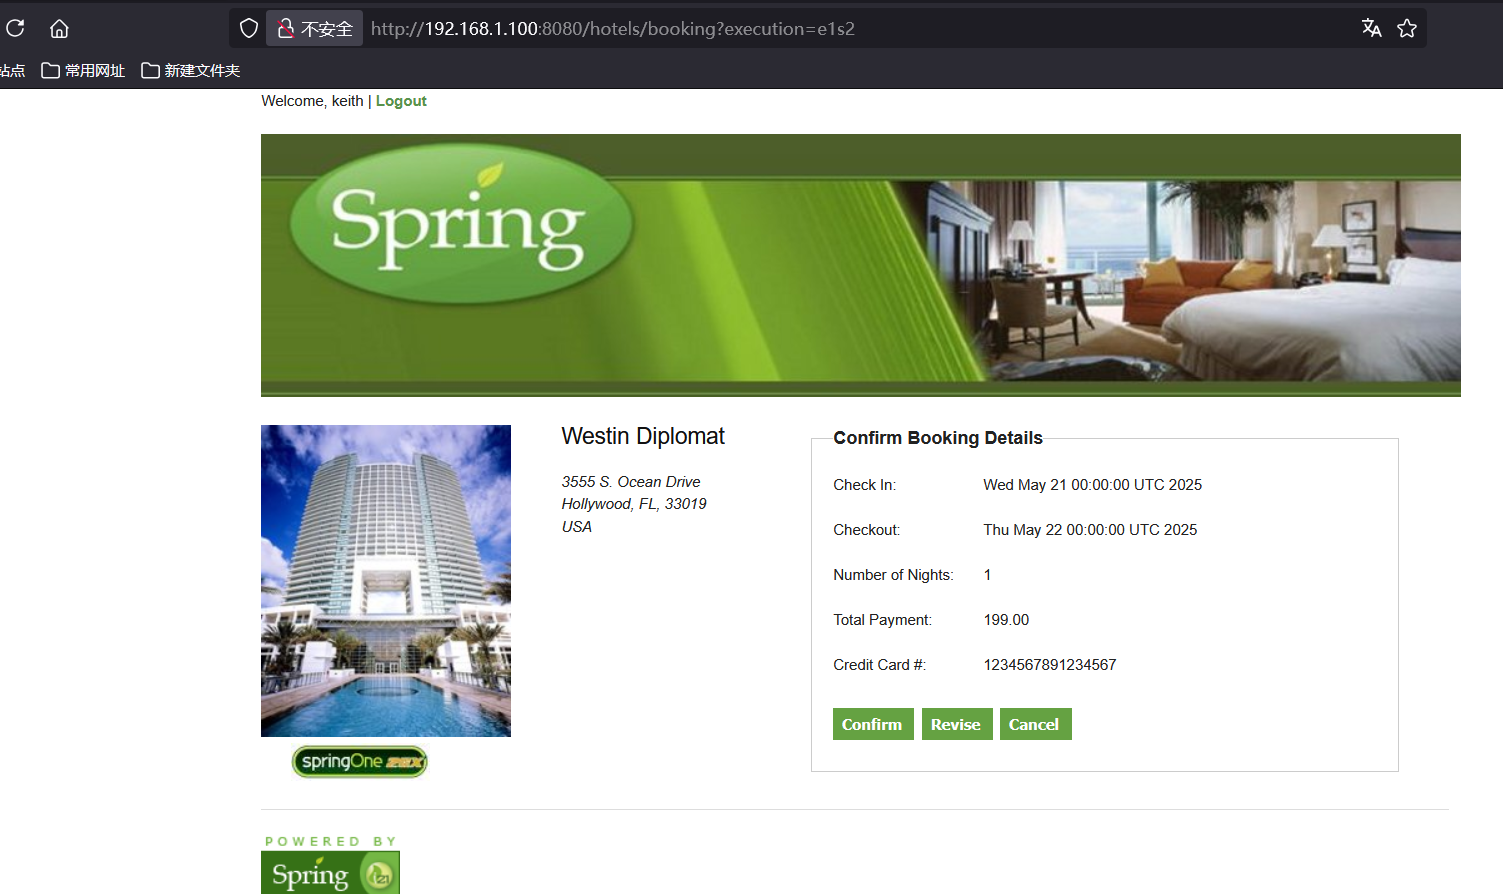Click the 不安全 site security indicator
The image size is (1503, 894).
pos(315,28)
